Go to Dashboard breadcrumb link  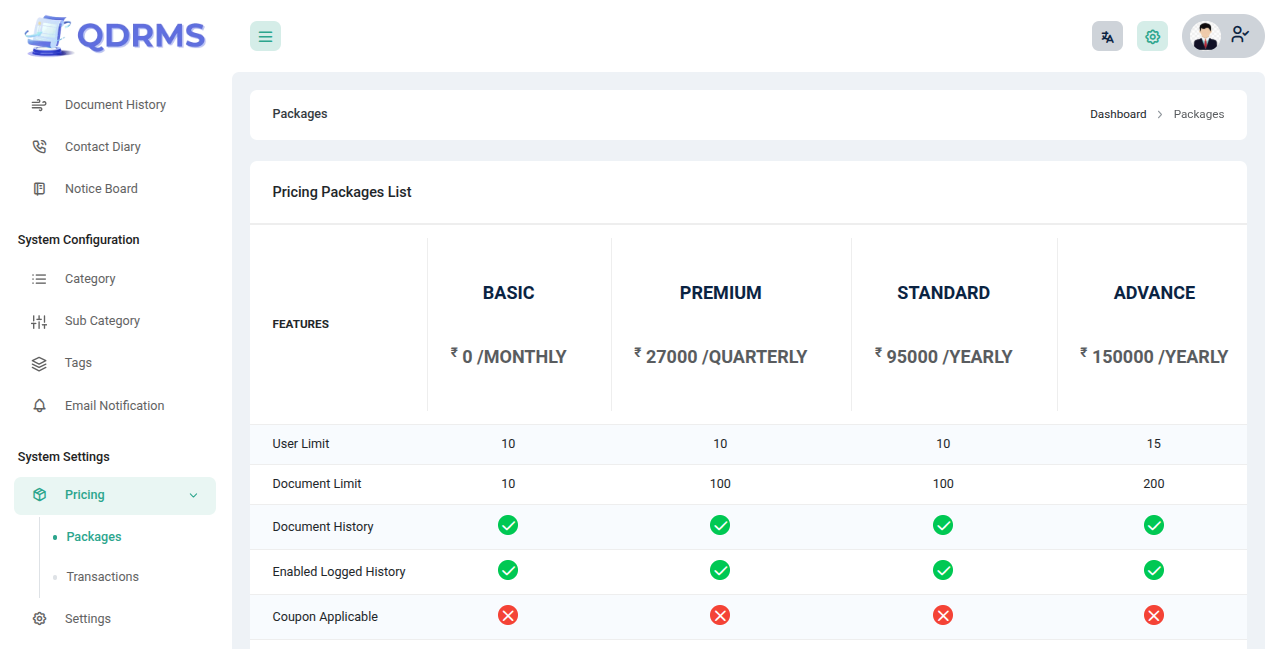point(1118,114)
